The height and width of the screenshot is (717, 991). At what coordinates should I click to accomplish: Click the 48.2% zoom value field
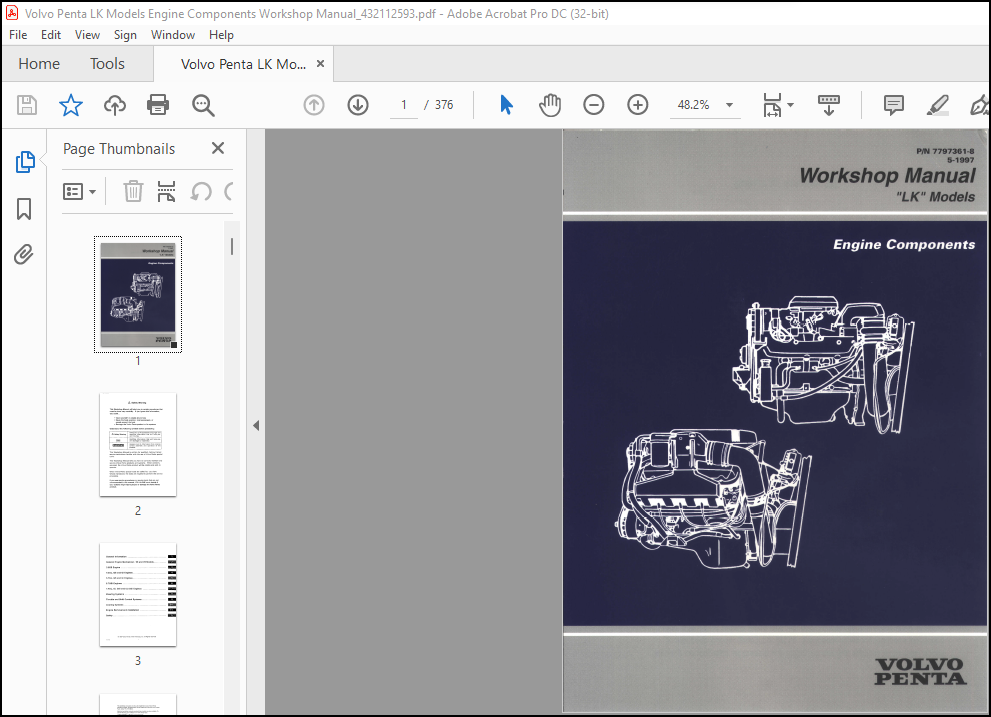point(693,105)
